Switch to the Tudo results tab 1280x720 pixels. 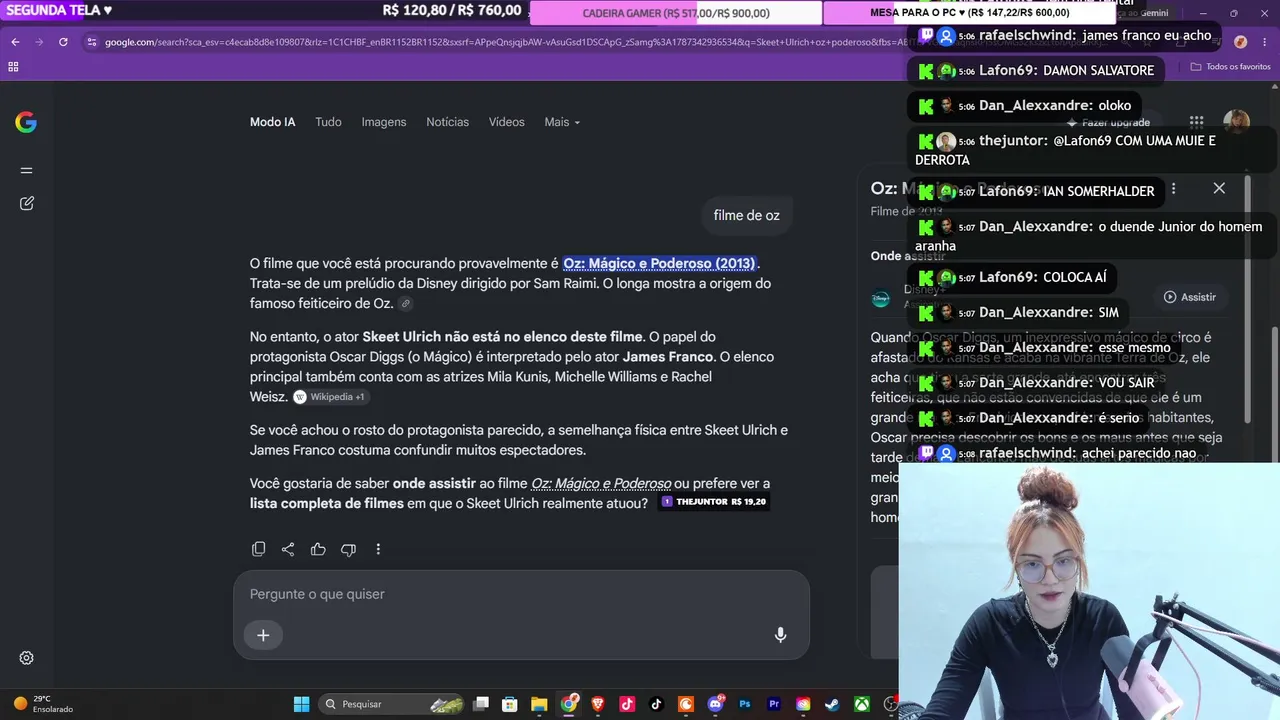328,122
